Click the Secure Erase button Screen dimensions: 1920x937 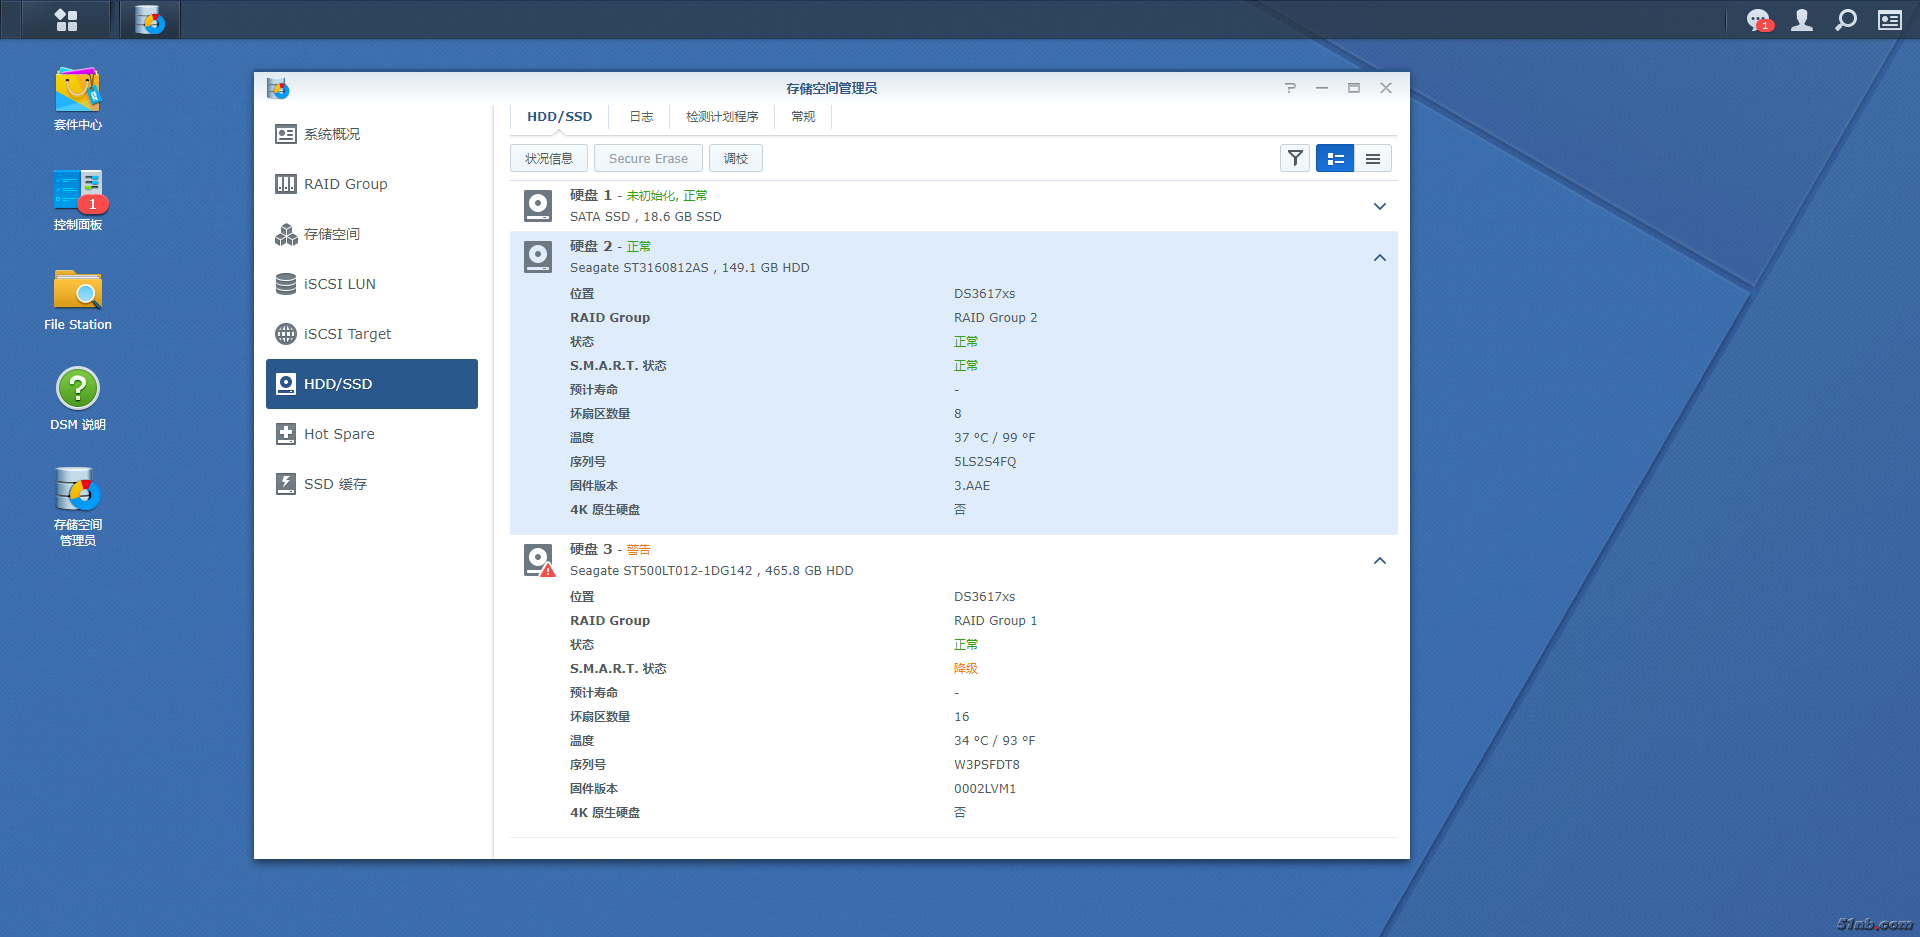point(648,158)
